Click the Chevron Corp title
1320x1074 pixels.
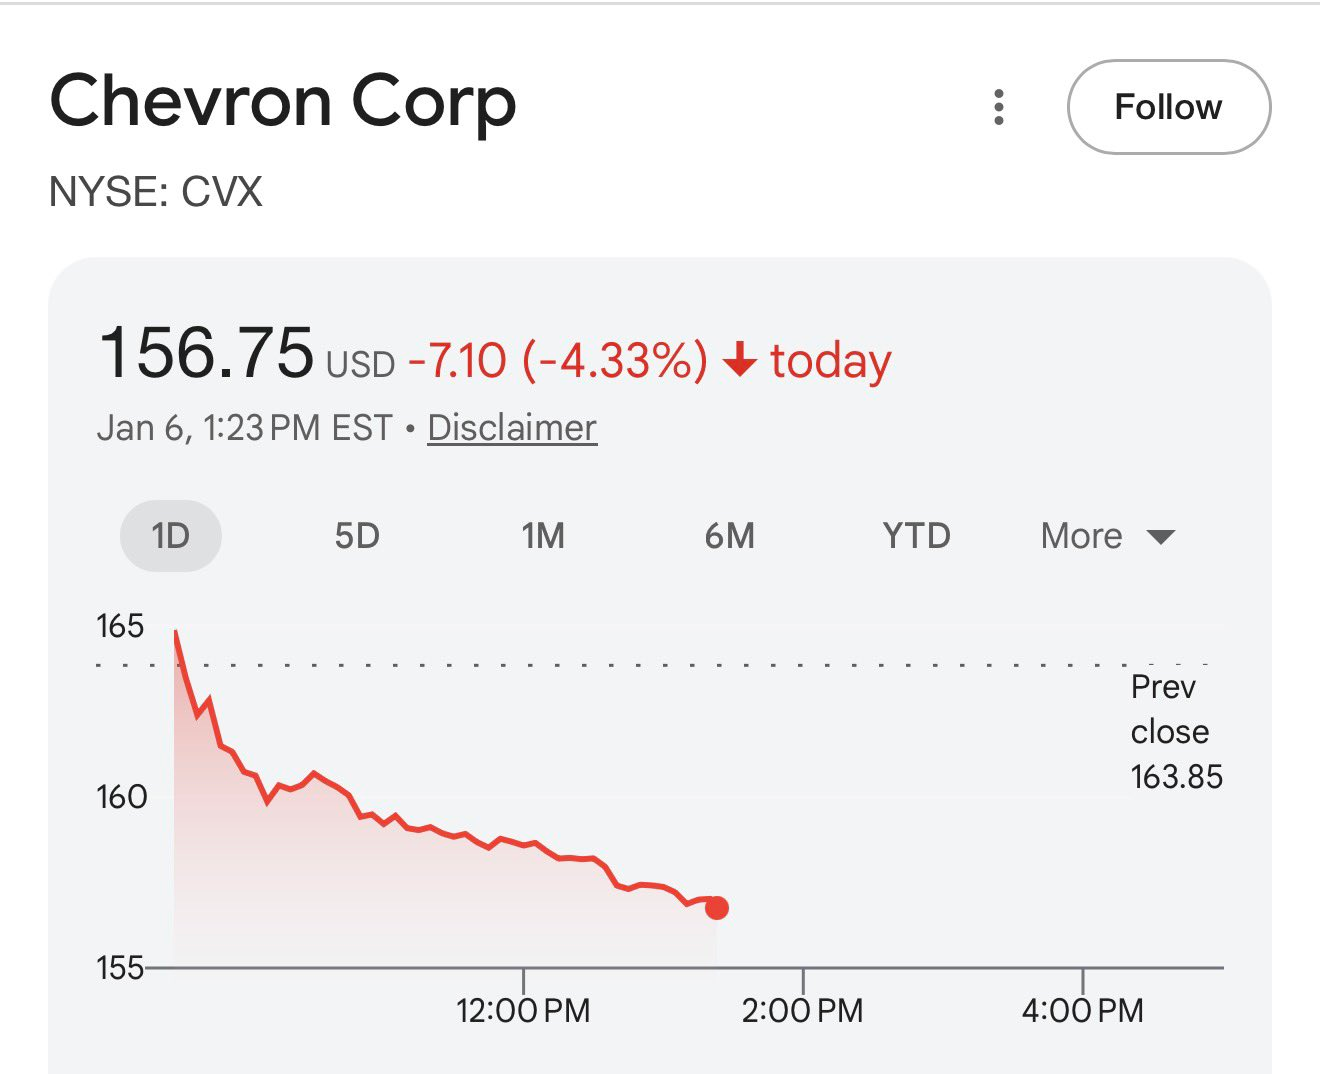[x=283, y=103]
